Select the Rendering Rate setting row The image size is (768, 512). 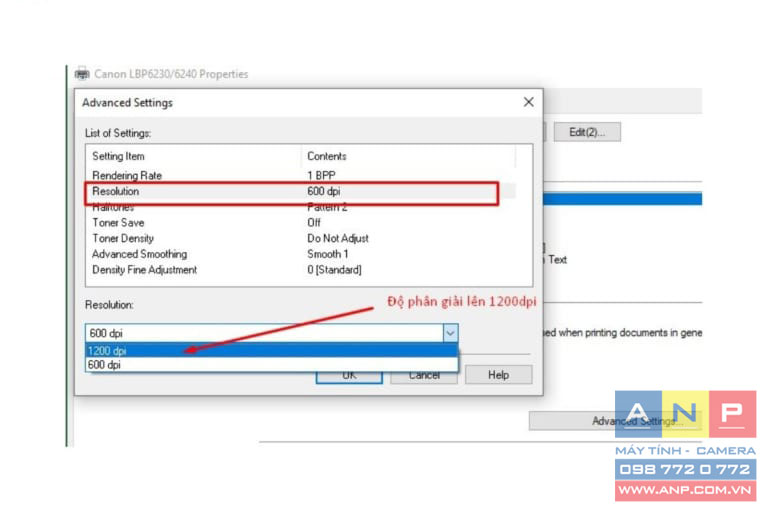(300, 175)
